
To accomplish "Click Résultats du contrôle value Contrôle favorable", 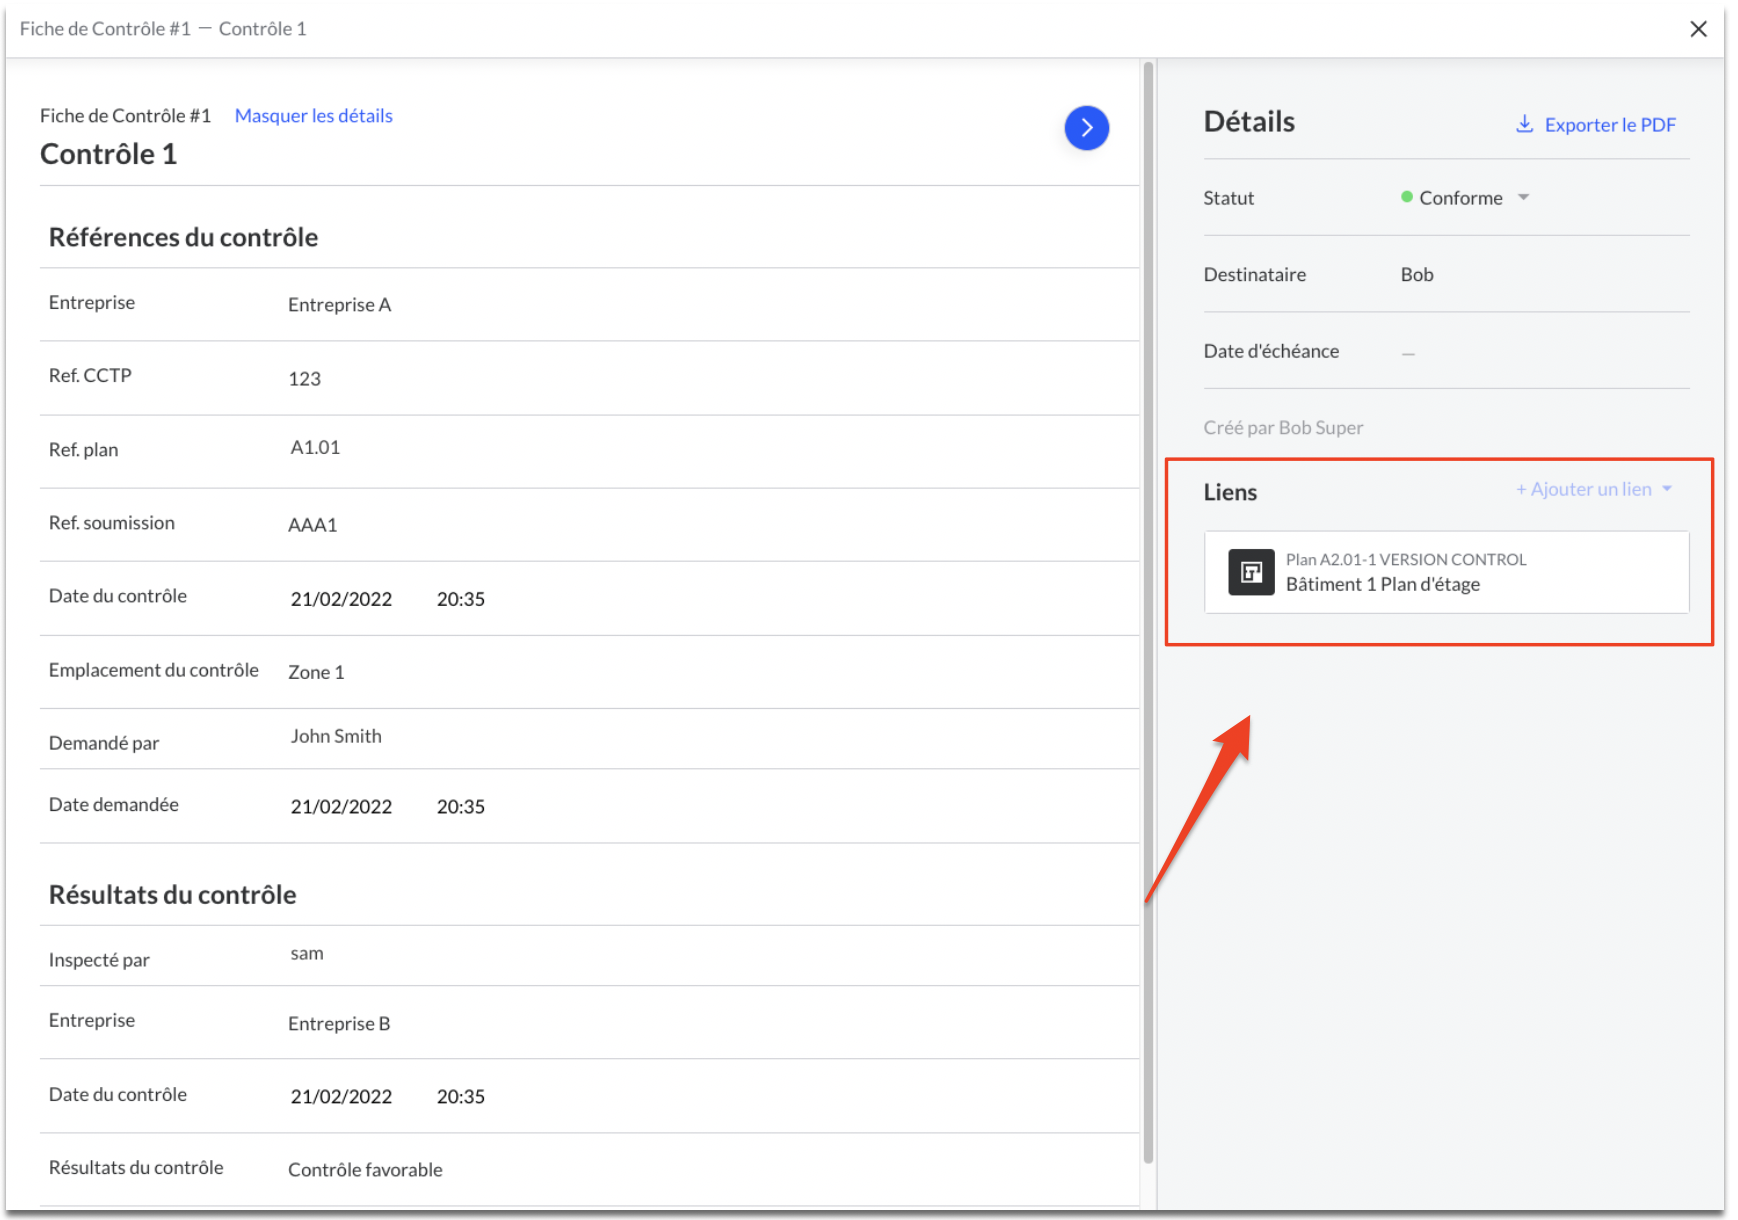I will click(x=365, y=1170).
